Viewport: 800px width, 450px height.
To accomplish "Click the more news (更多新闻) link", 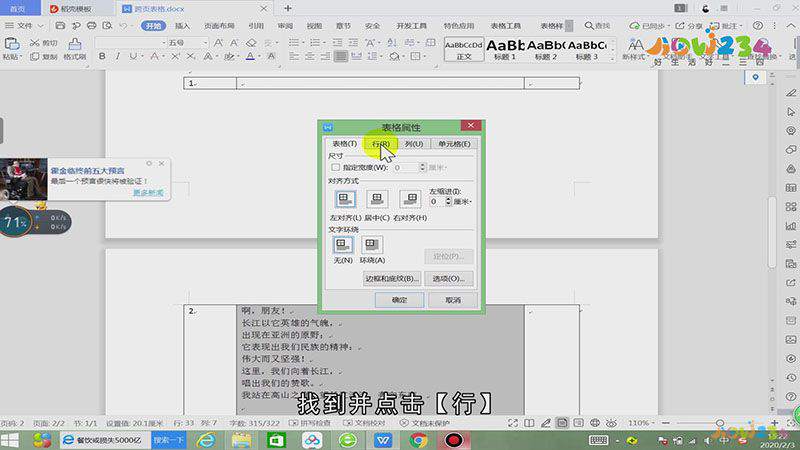I will [x=148, y=192].
